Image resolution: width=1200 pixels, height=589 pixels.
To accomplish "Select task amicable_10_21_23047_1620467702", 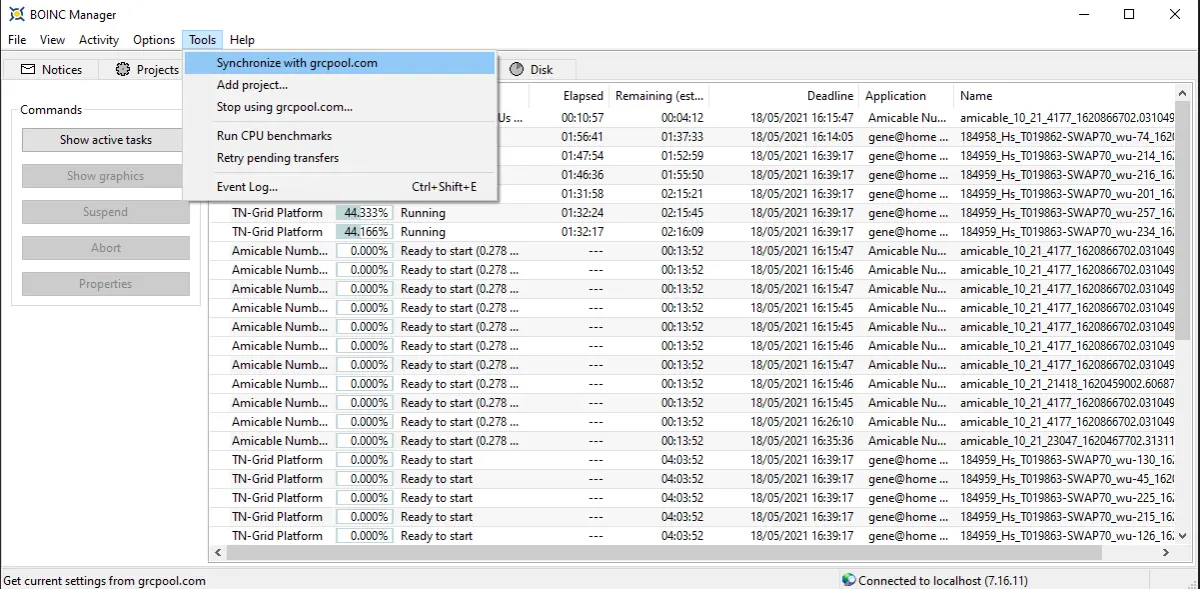I will pos(1066,441).
